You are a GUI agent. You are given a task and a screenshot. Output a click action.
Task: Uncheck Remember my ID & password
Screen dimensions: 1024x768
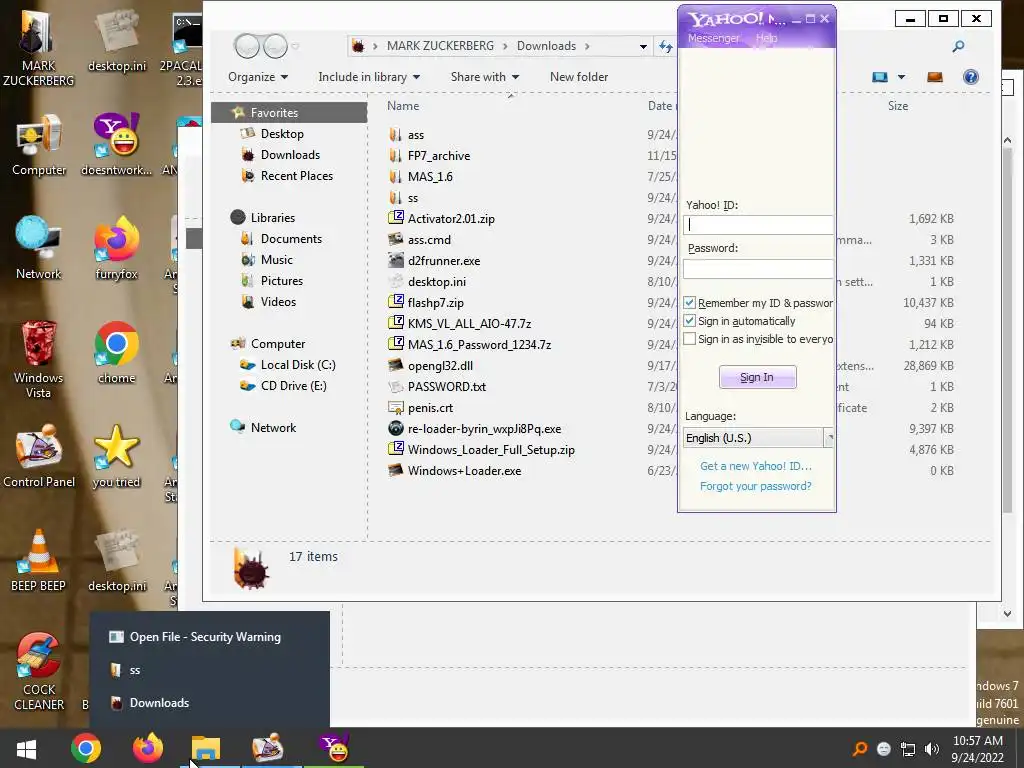[x=690, y=303]
